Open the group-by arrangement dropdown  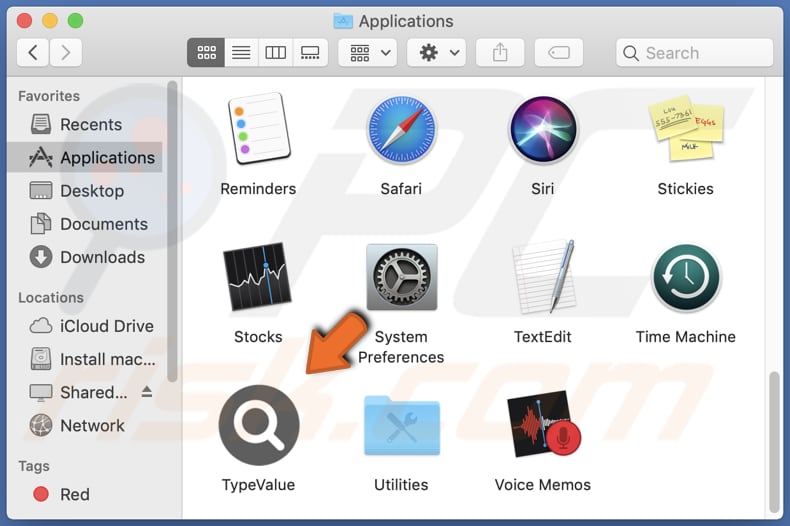(368, 52)
